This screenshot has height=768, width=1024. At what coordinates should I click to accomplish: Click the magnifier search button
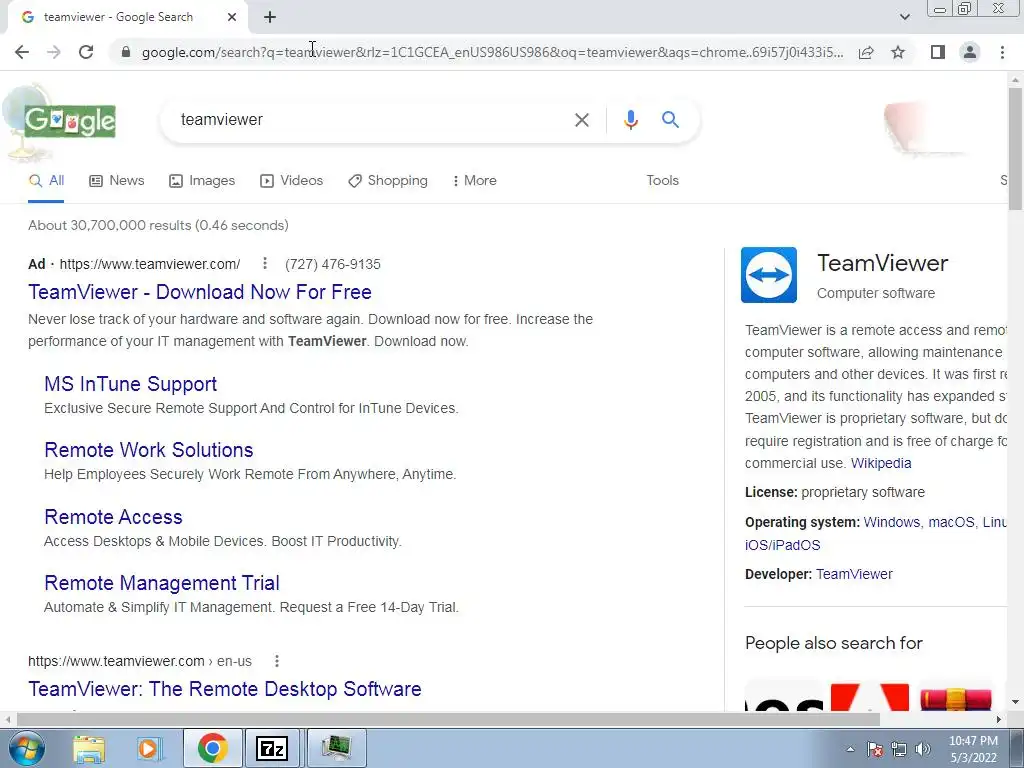[670, 120]
